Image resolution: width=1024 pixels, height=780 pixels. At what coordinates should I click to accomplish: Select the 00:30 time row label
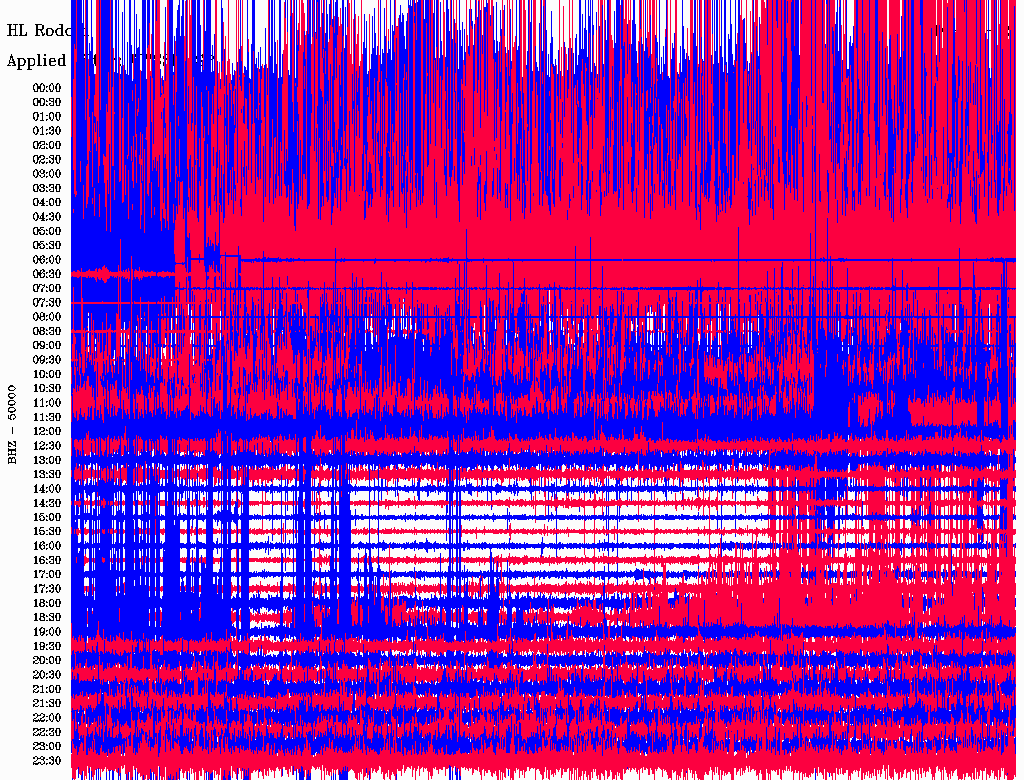(x=47, y=102)
